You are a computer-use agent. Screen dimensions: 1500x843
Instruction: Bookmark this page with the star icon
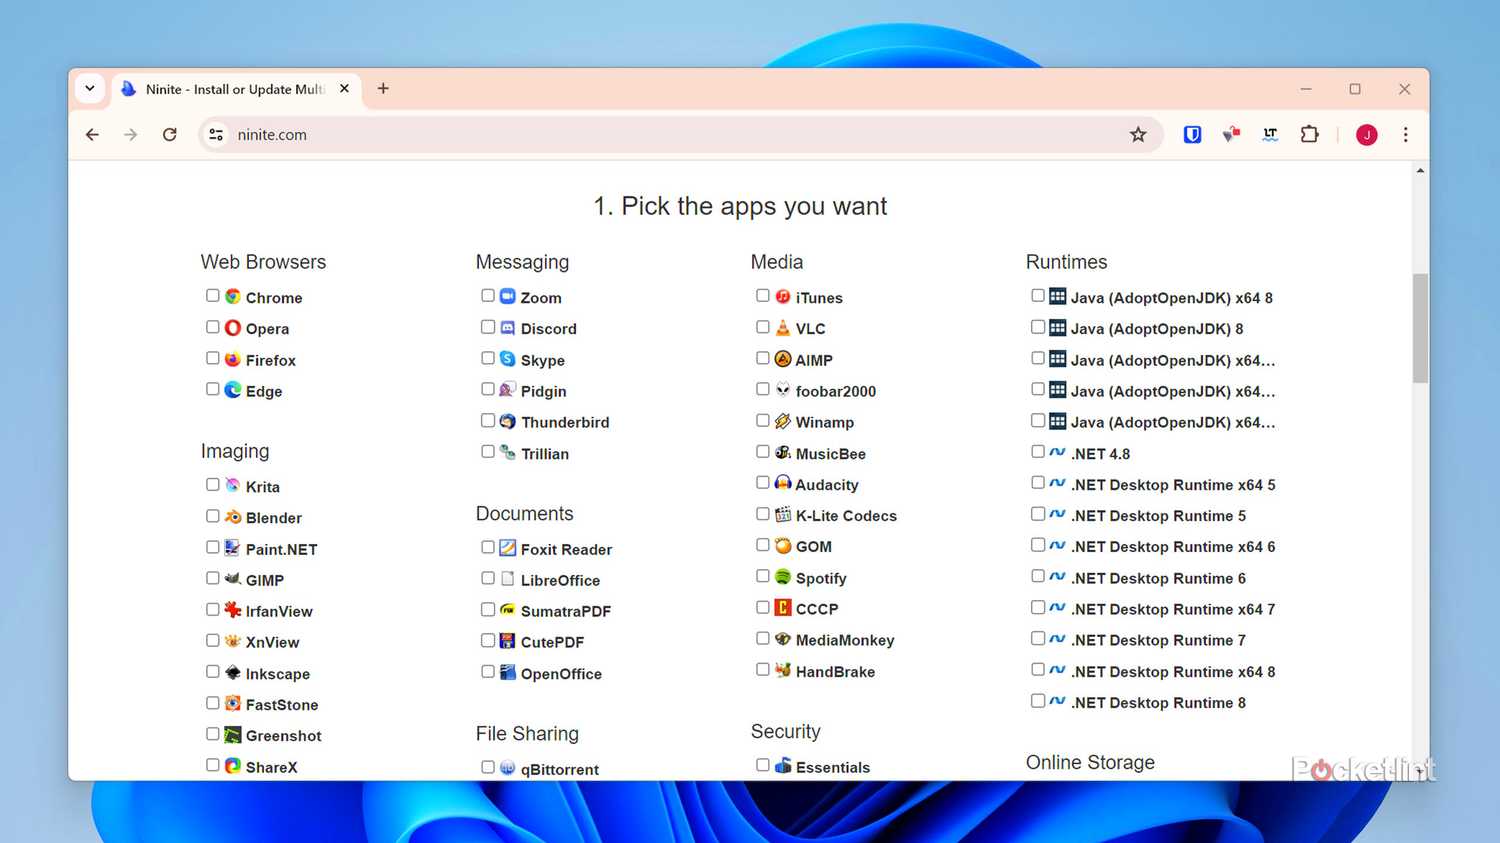click(1137, 135)
